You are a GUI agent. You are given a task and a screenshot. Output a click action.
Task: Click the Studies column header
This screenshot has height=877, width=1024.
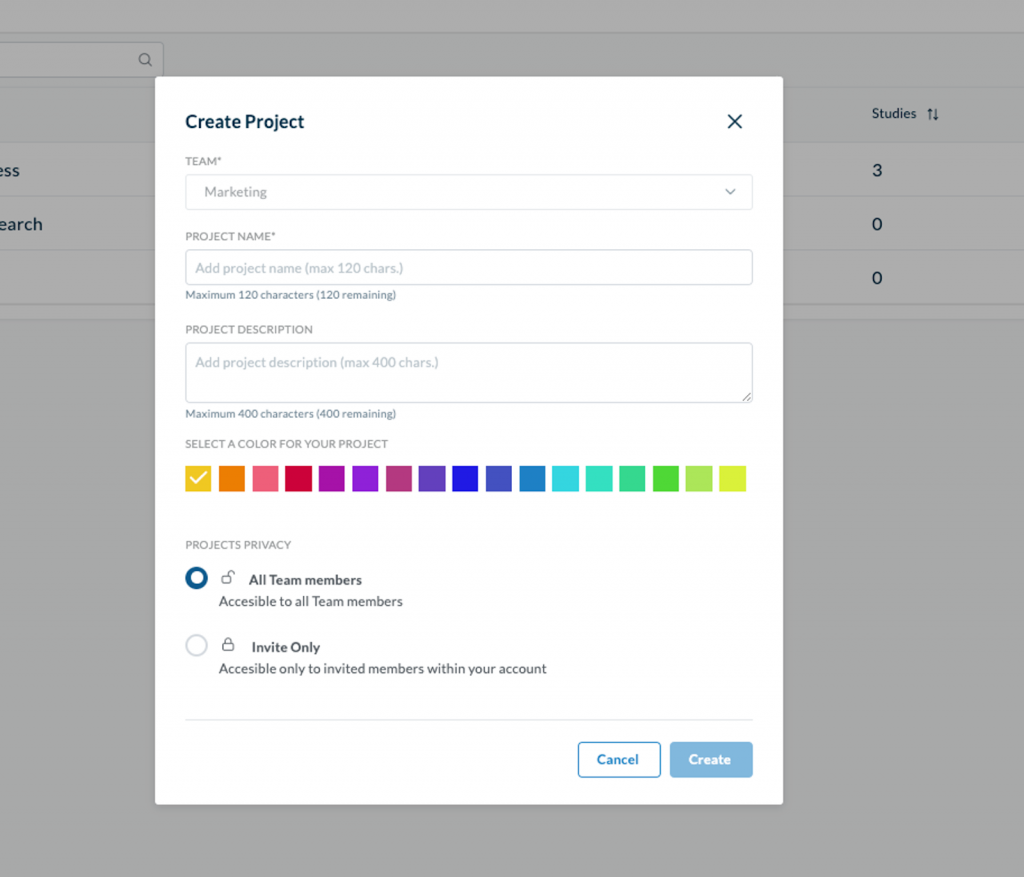tap(893, 113)
